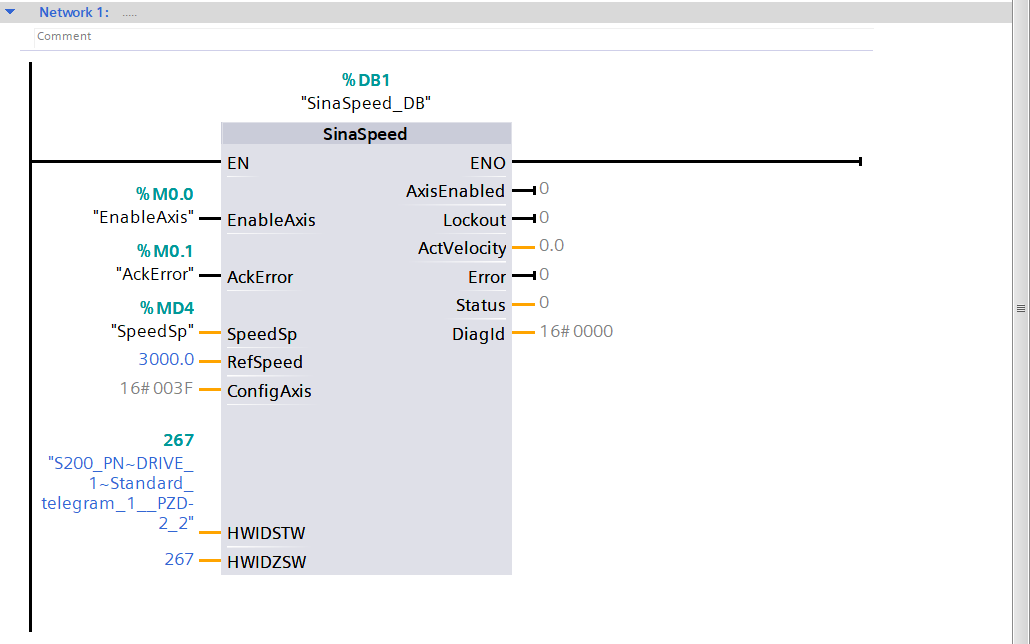This screenshot has height=644, width=1030.
Task: Select the AxisEnabled output value 0
Action: (x=544, y=189)
